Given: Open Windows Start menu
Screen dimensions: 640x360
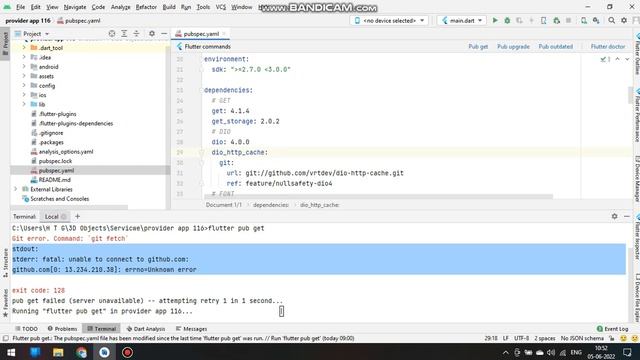Looking at the screenshot, I should click(x=11, y=352).
